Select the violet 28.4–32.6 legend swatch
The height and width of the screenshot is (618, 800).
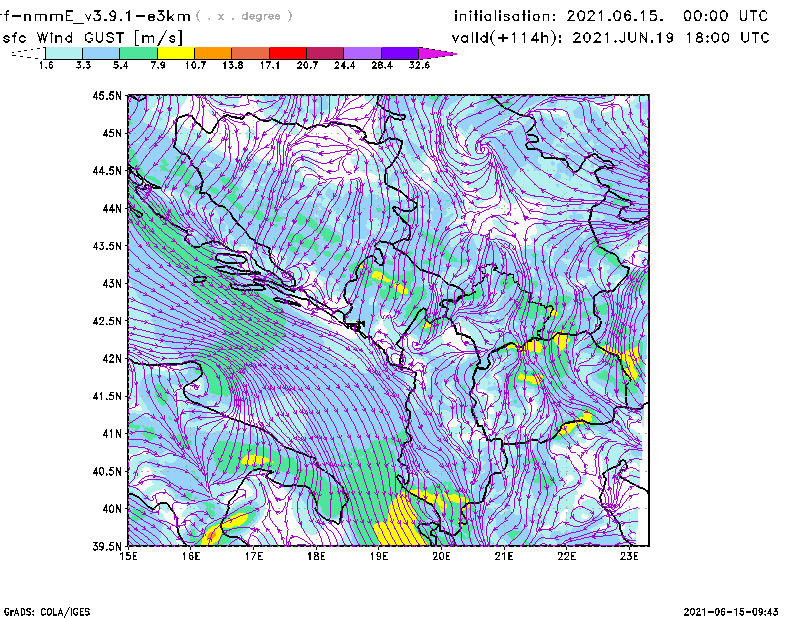pyautogui.click(x=400, y=53)
